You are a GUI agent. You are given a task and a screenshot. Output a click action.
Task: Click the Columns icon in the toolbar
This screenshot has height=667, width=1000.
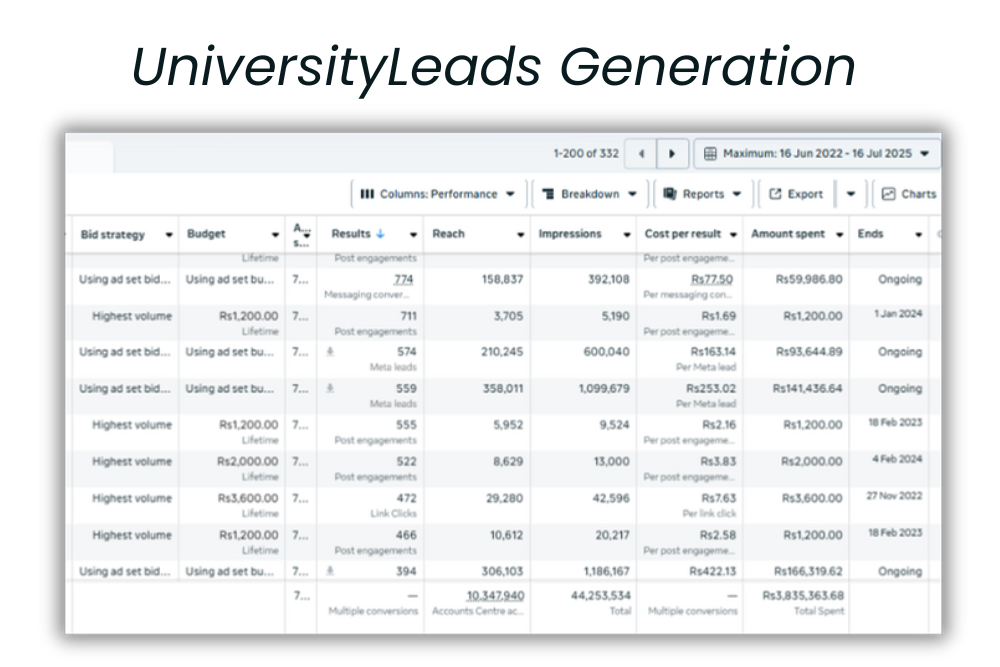(x=367, y=194)
